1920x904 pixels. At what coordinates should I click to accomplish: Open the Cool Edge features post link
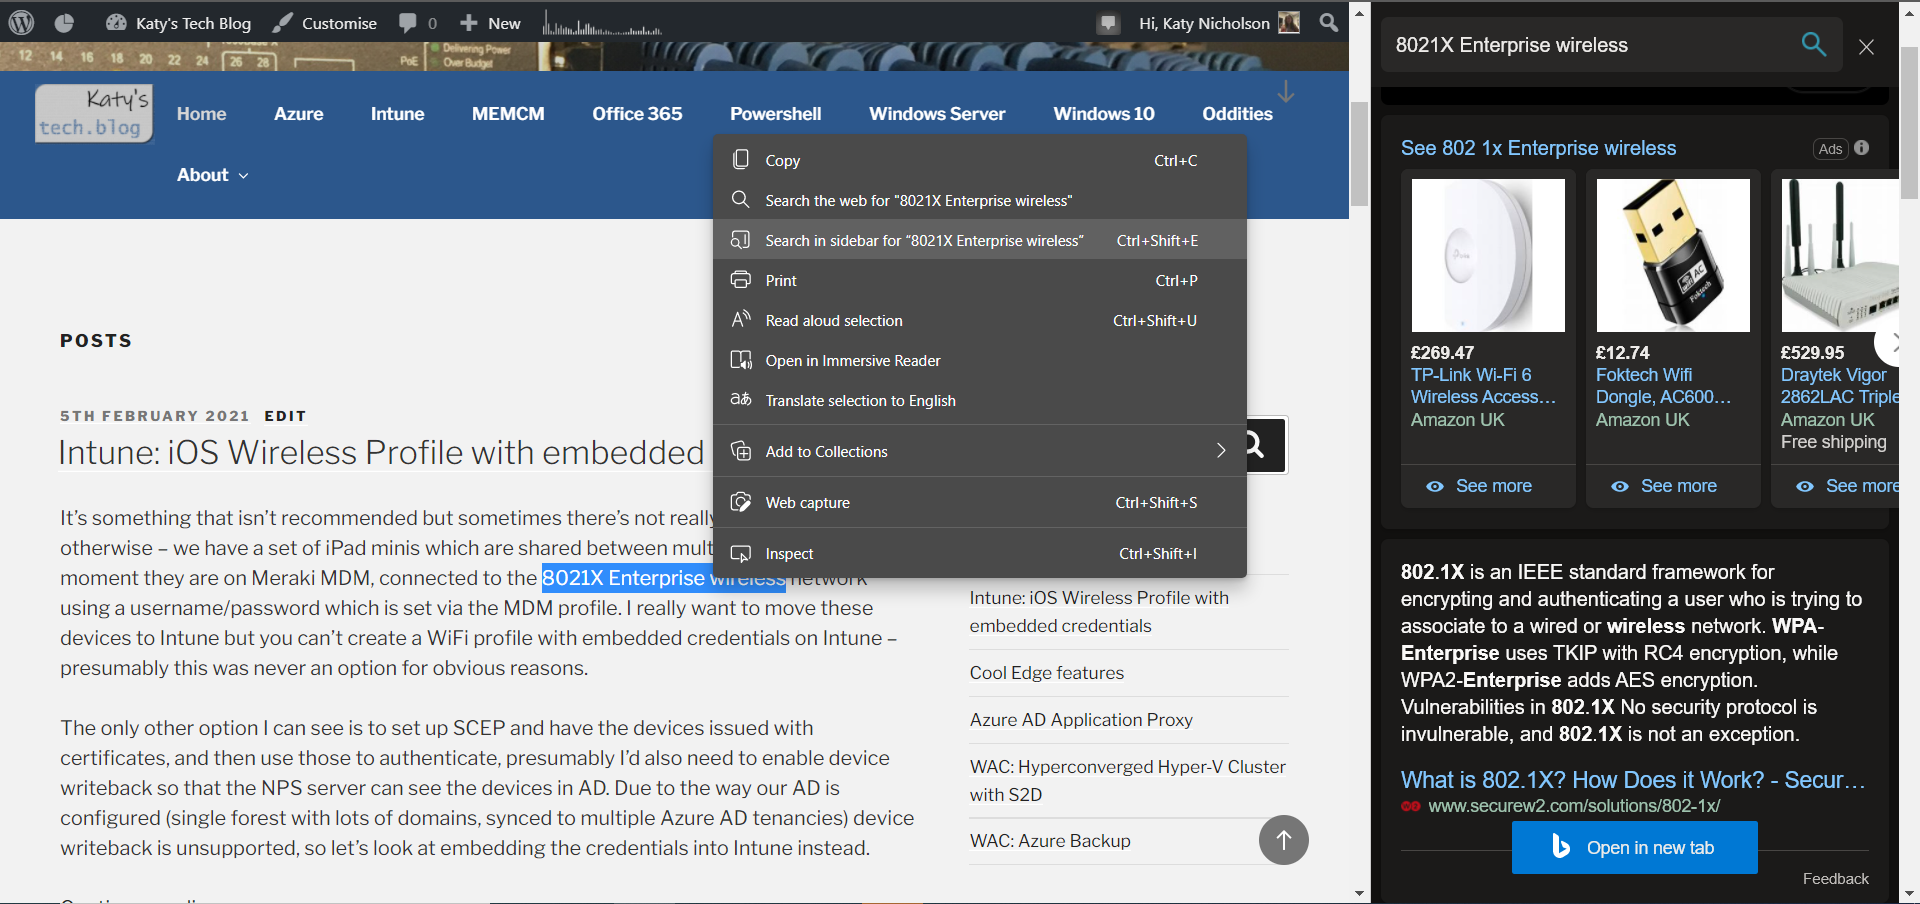[1046, 673]
